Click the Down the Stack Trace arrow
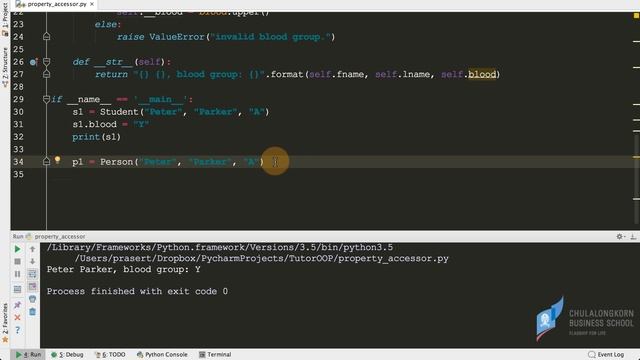Screen dimensions: 640x360 (x=32, y=261)
